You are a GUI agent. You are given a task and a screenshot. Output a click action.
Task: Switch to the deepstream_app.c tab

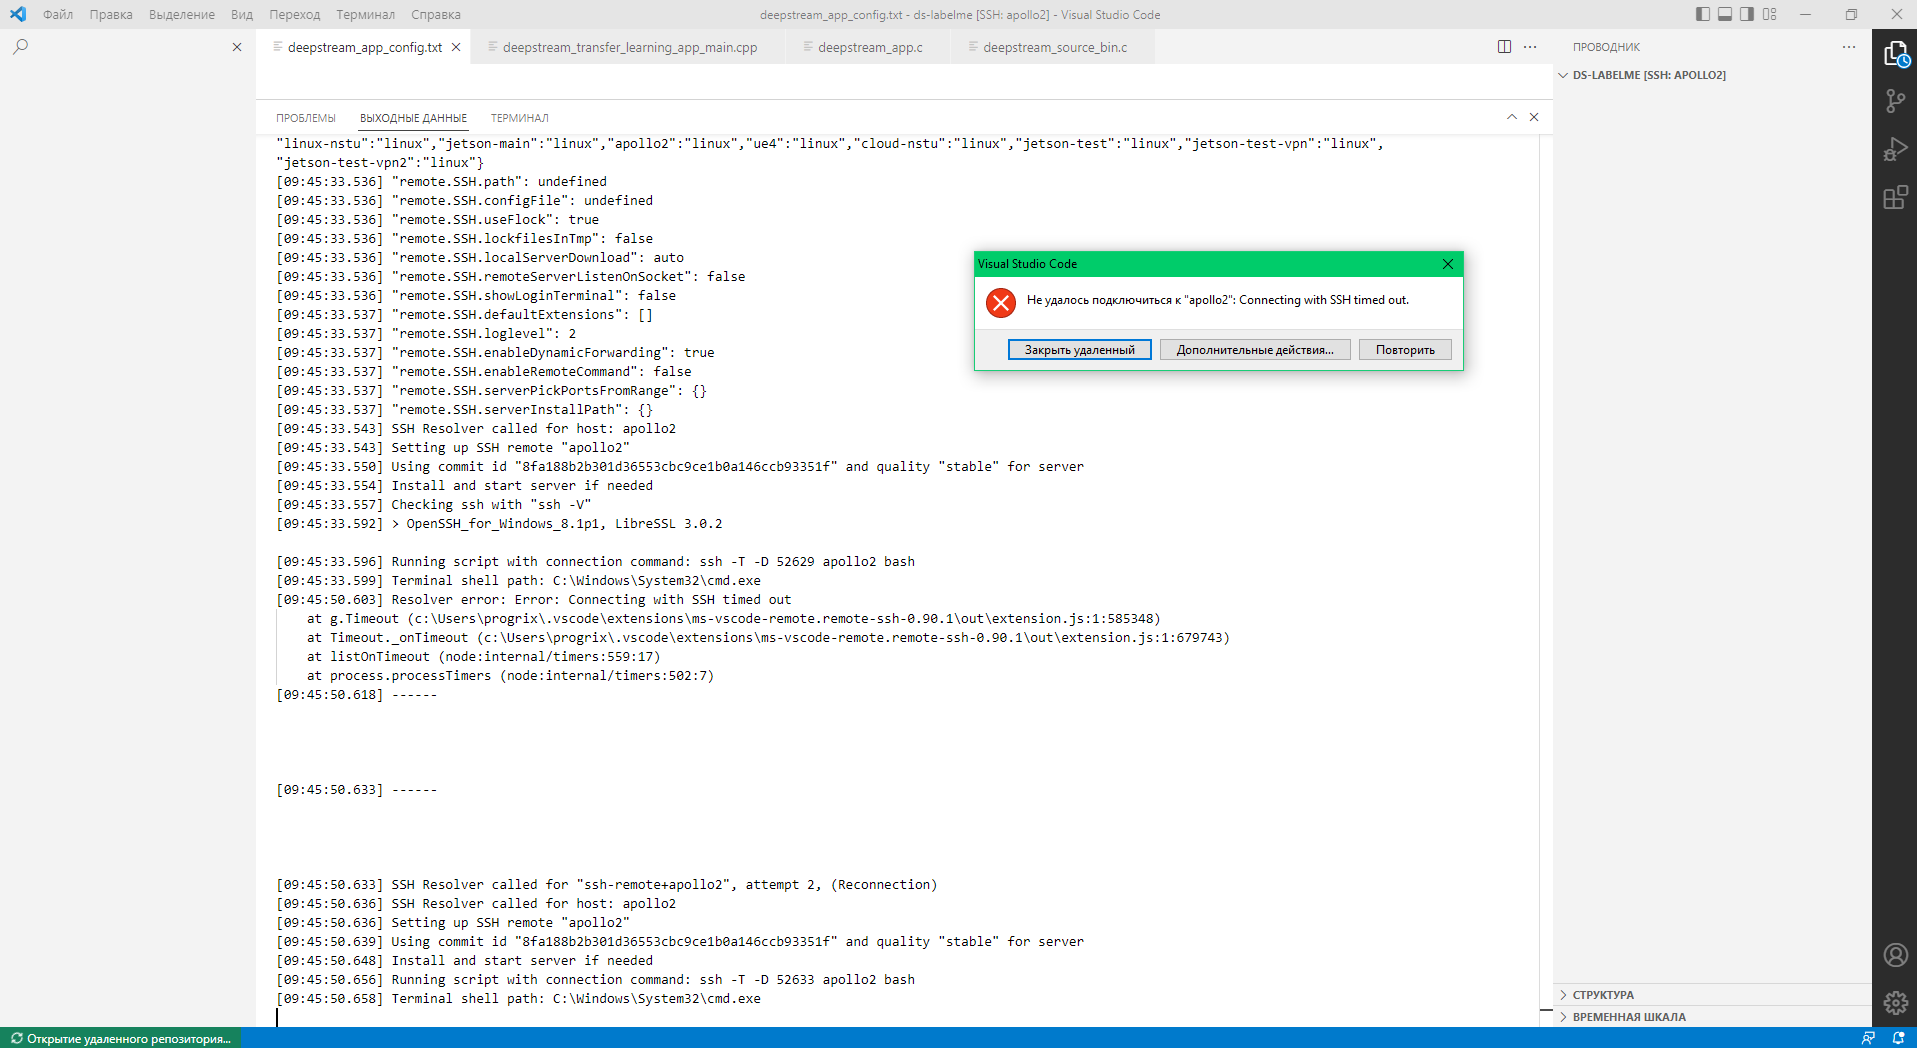click(868, 46)
